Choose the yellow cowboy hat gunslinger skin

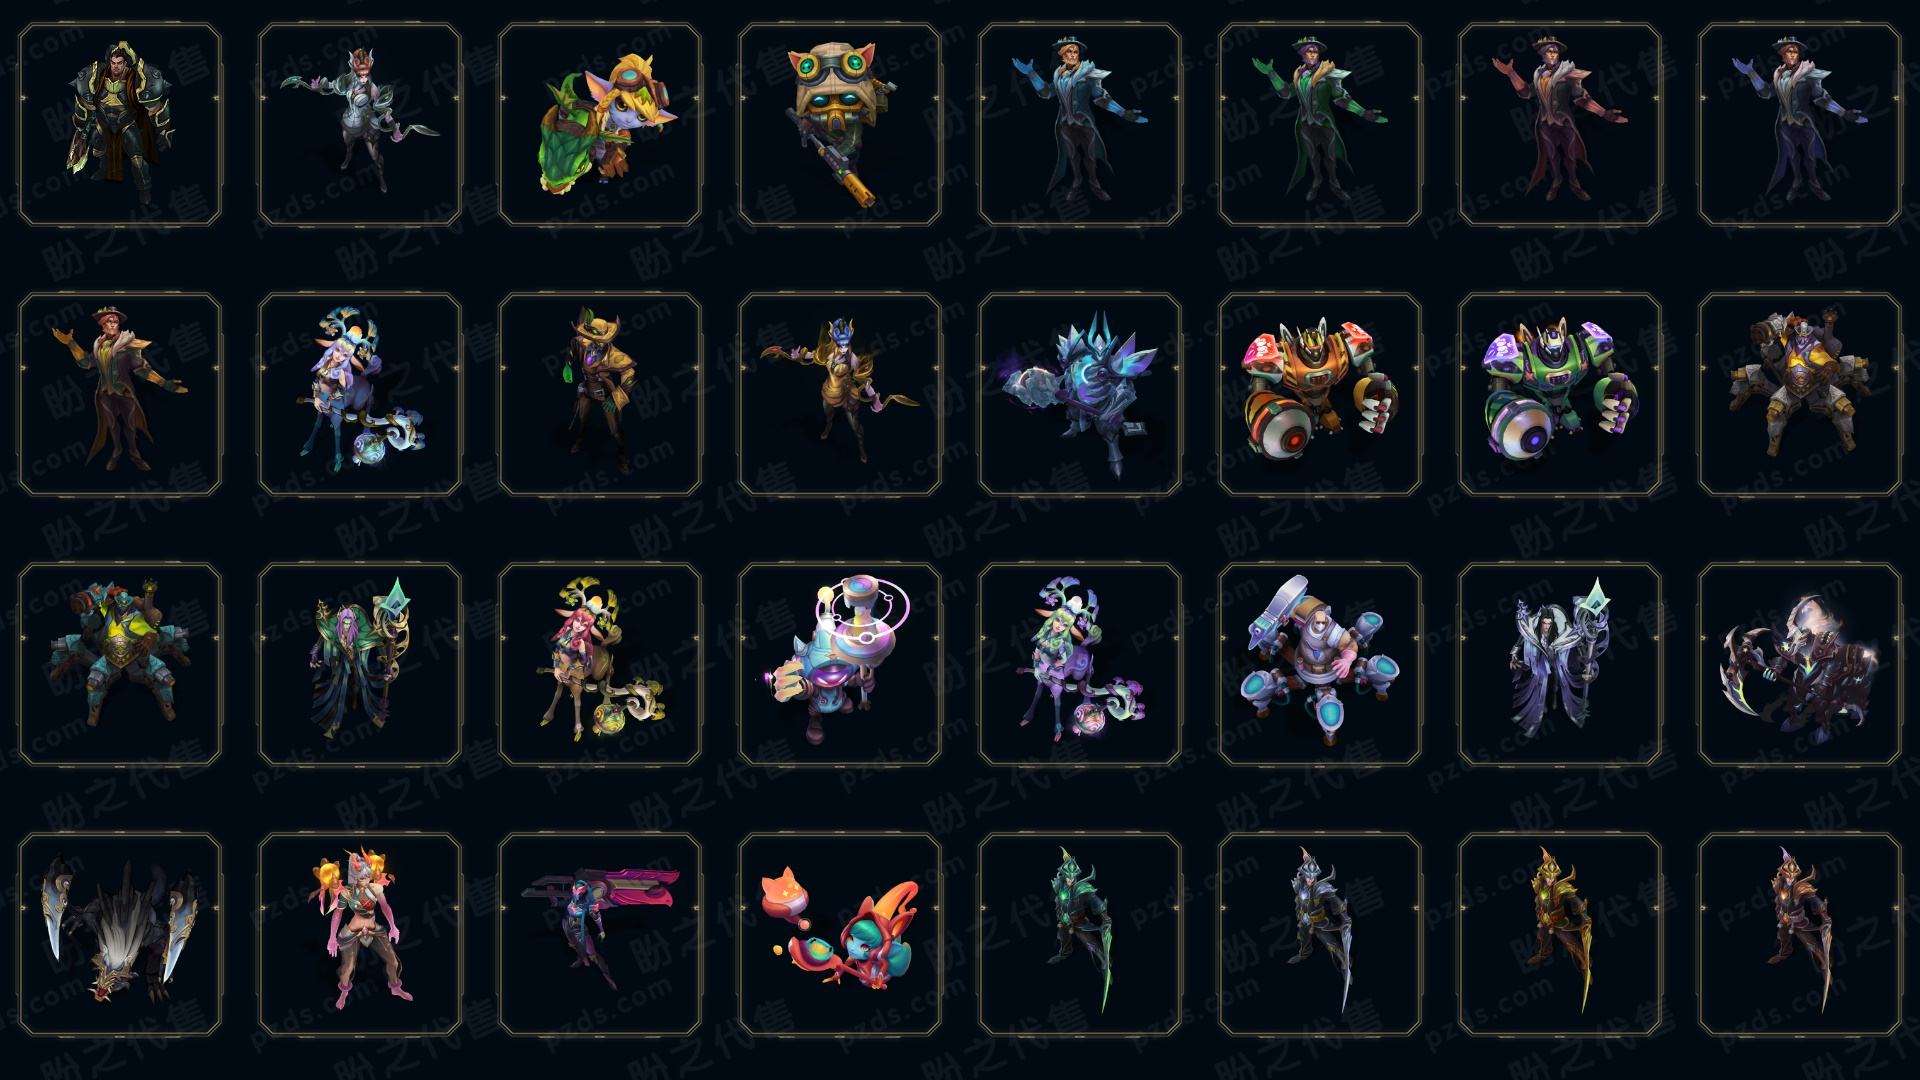(x=600, y=394)
